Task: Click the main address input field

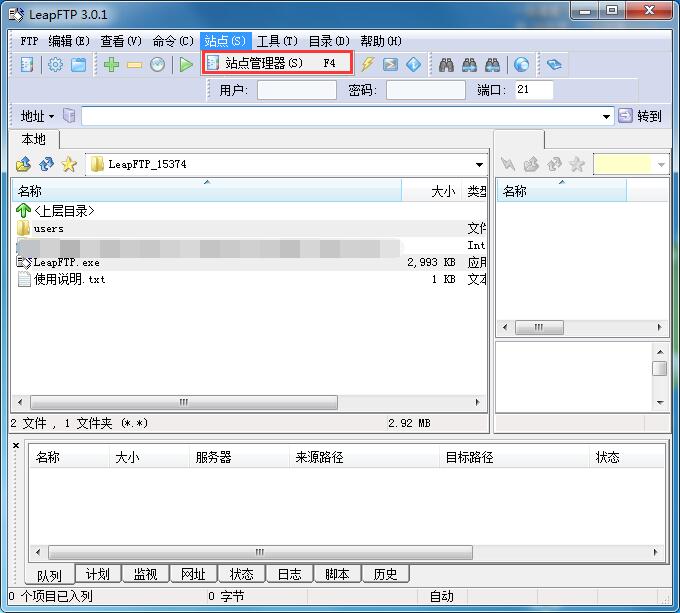Action: [340, 116]
